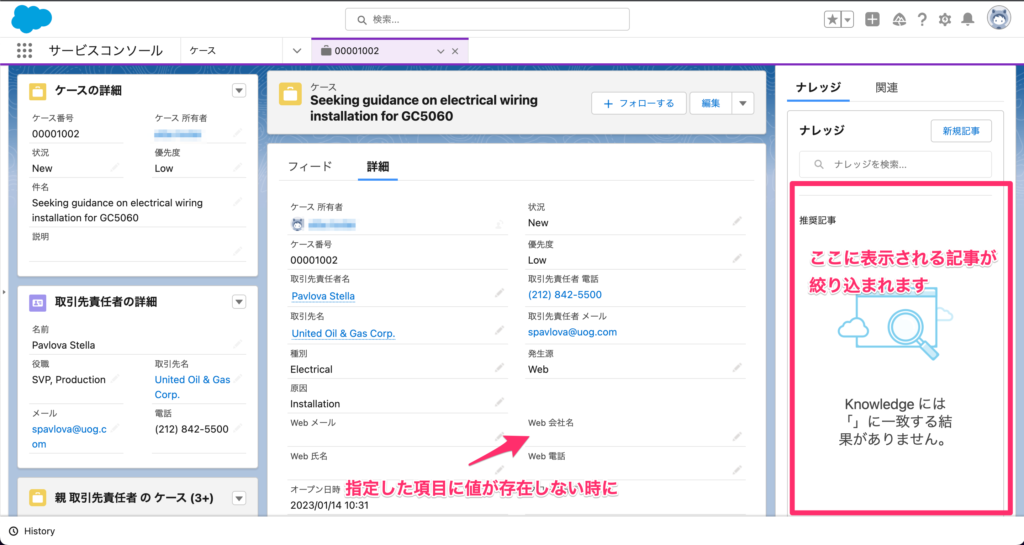Click the ナレッジを検索 search field
1024x545 pixels.
[895, 164]
